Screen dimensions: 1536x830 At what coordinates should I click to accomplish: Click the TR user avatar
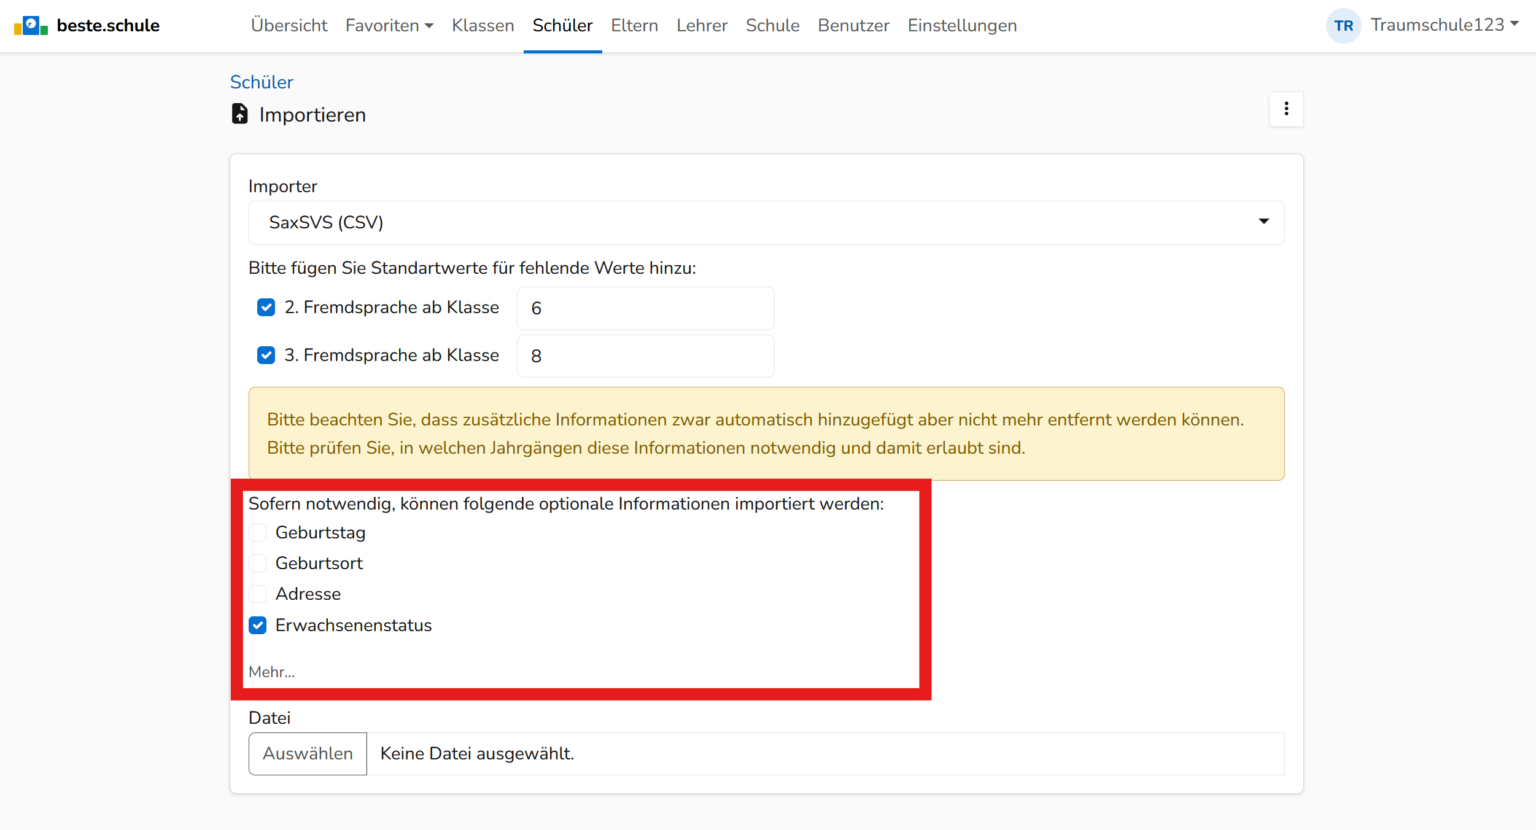[x=1343, y=26]
